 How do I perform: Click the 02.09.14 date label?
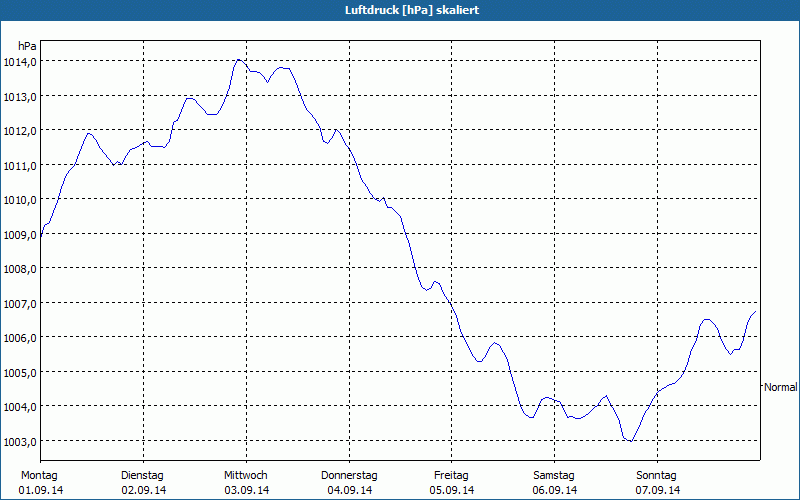coord(144,490)
